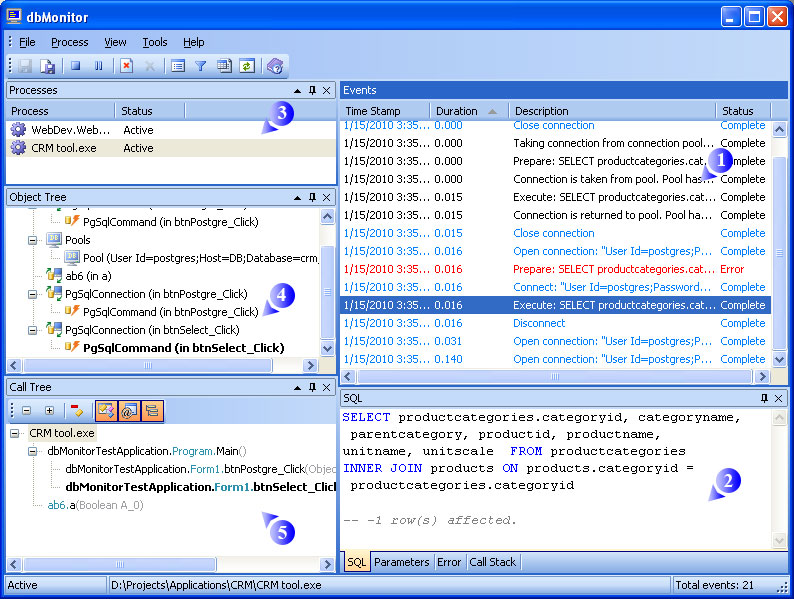Toggle the tree hierarchy button in Call Tree toolbar
Screen dimensions: 794x599
(151, 410)
